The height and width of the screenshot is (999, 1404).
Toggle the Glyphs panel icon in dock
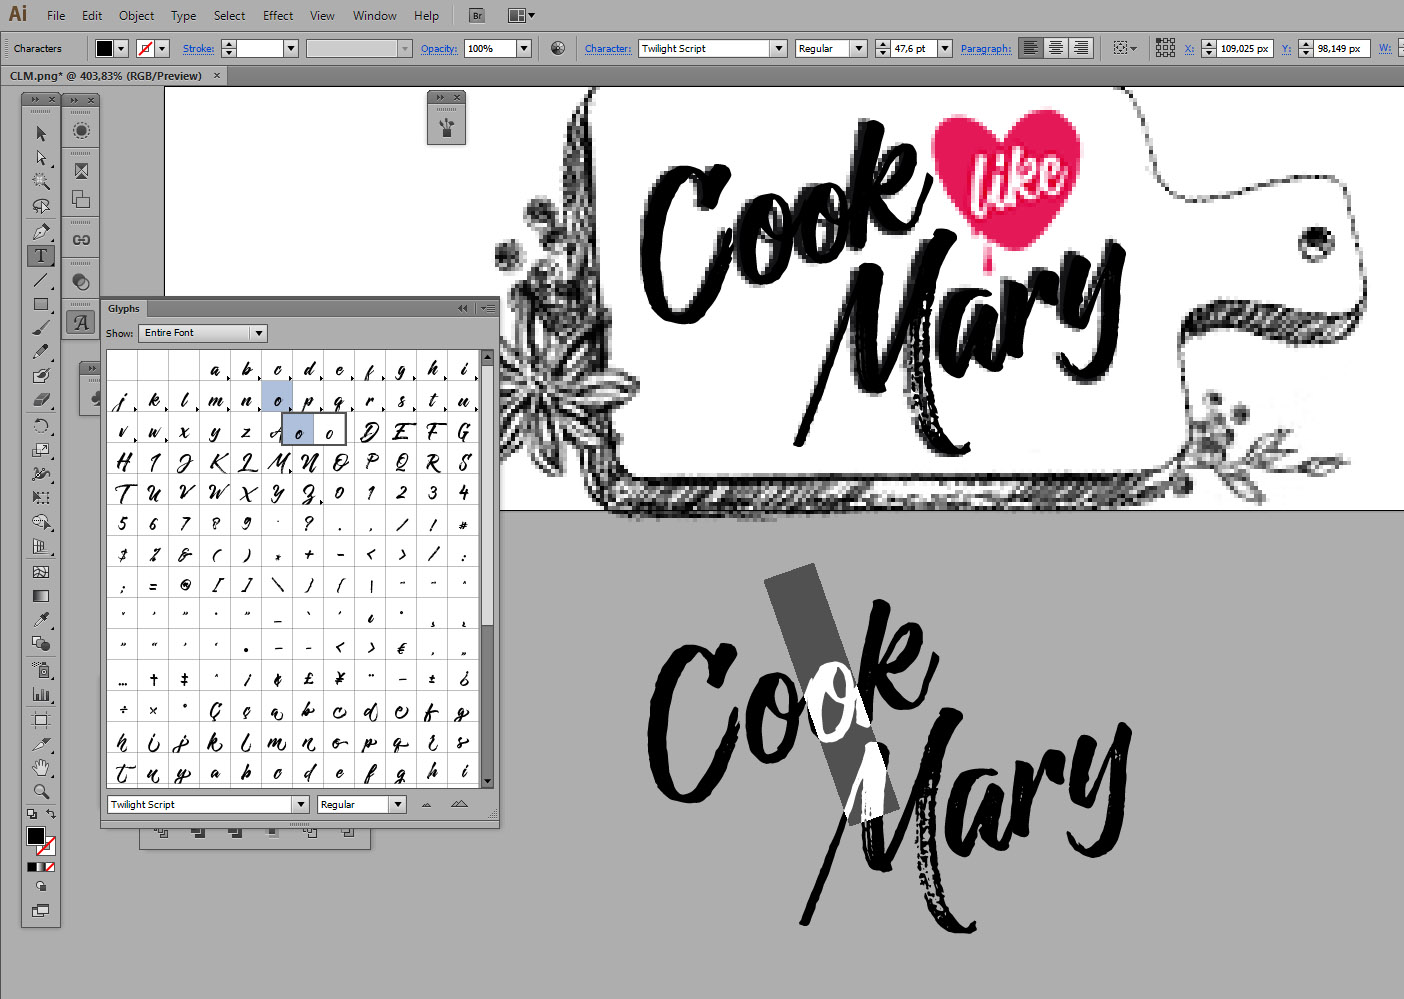pos(81,322)
